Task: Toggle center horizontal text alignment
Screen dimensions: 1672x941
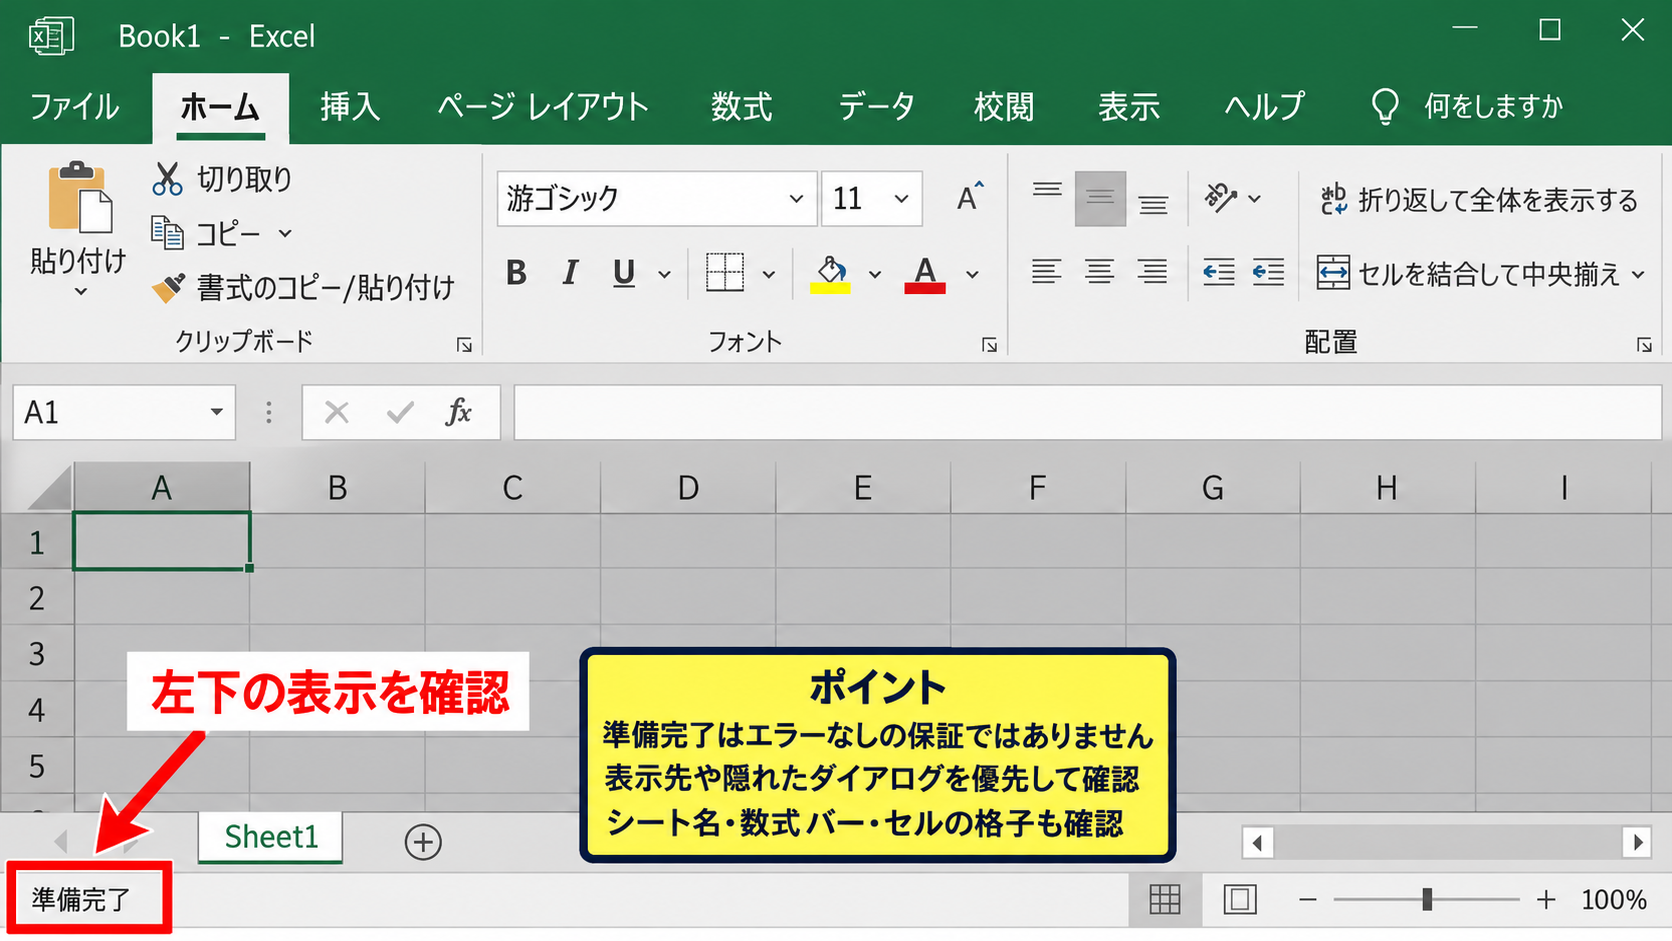Action: [1099, 272]
